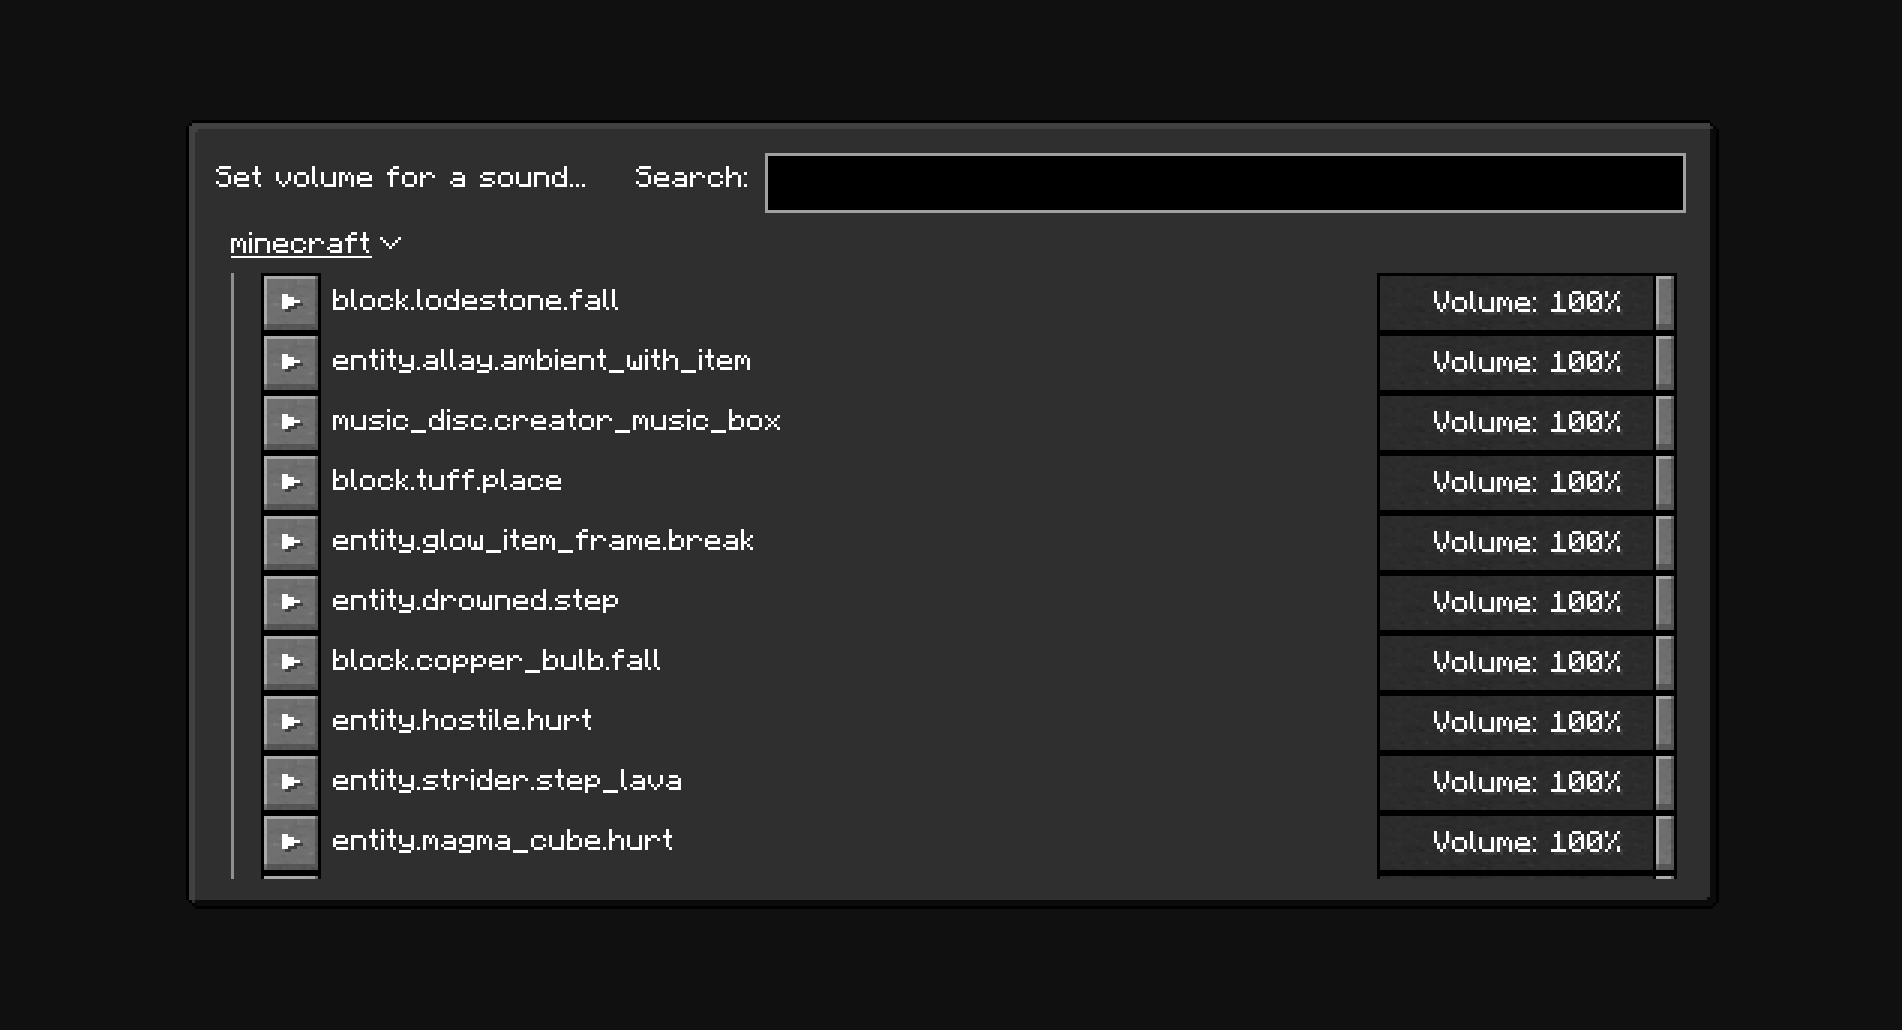Adjust volume slider for music_disc.creator_music_box

tap(1526, 422)
